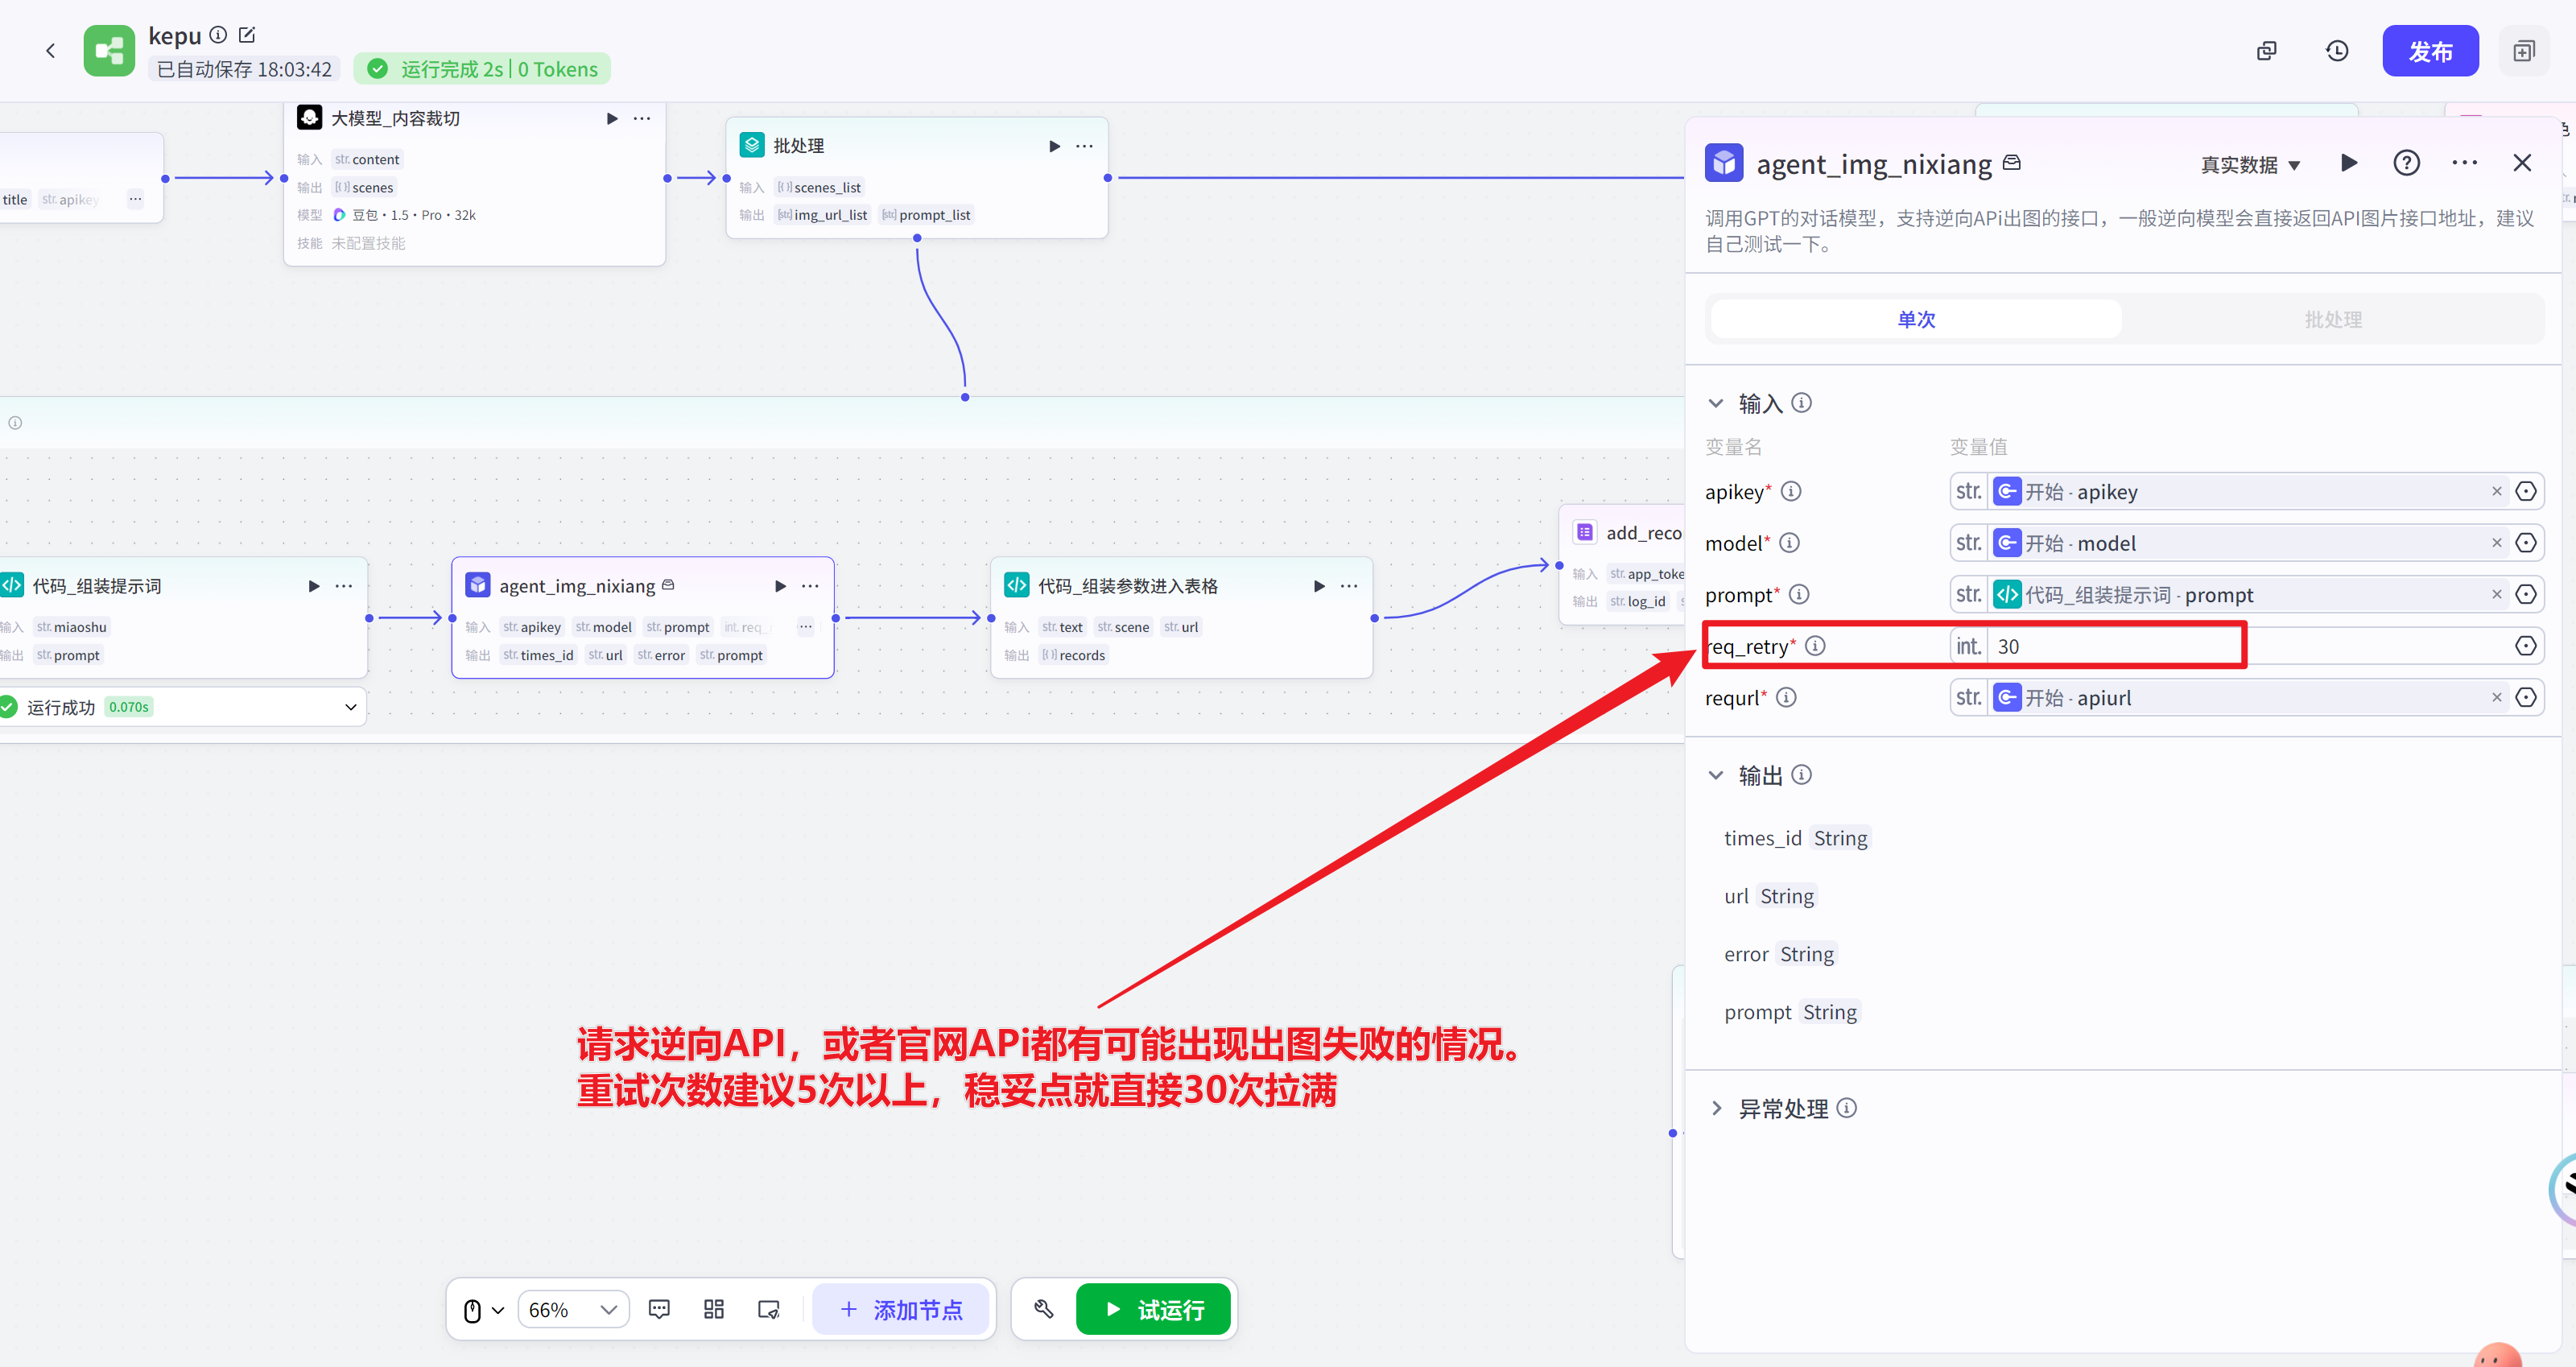Image resolution: width=2576 pixels, height=1367 pixels.
Task: Run the 代码_组装提示词 node
Action: click(314, 586)
